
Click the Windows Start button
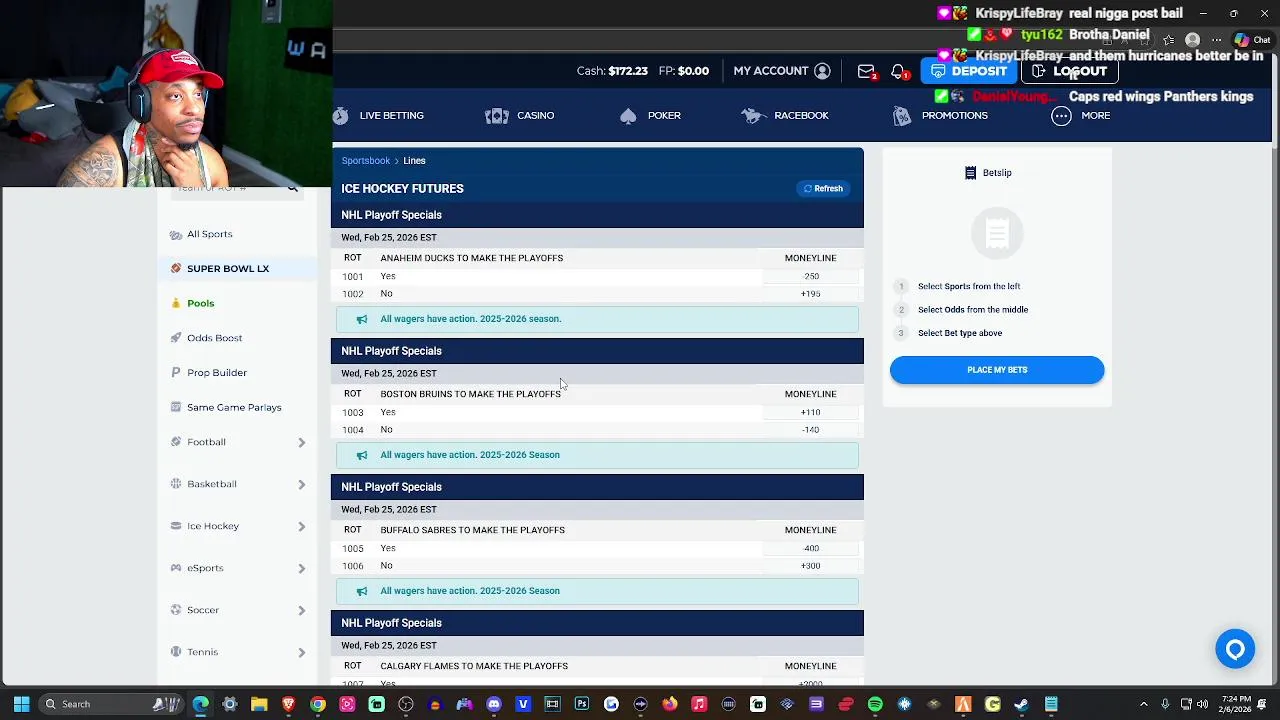click(x=21, y=704)
